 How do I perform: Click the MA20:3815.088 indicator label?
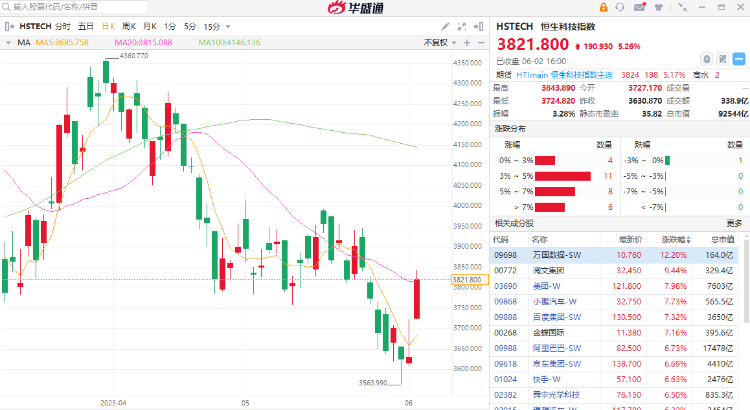pos(143,43)
